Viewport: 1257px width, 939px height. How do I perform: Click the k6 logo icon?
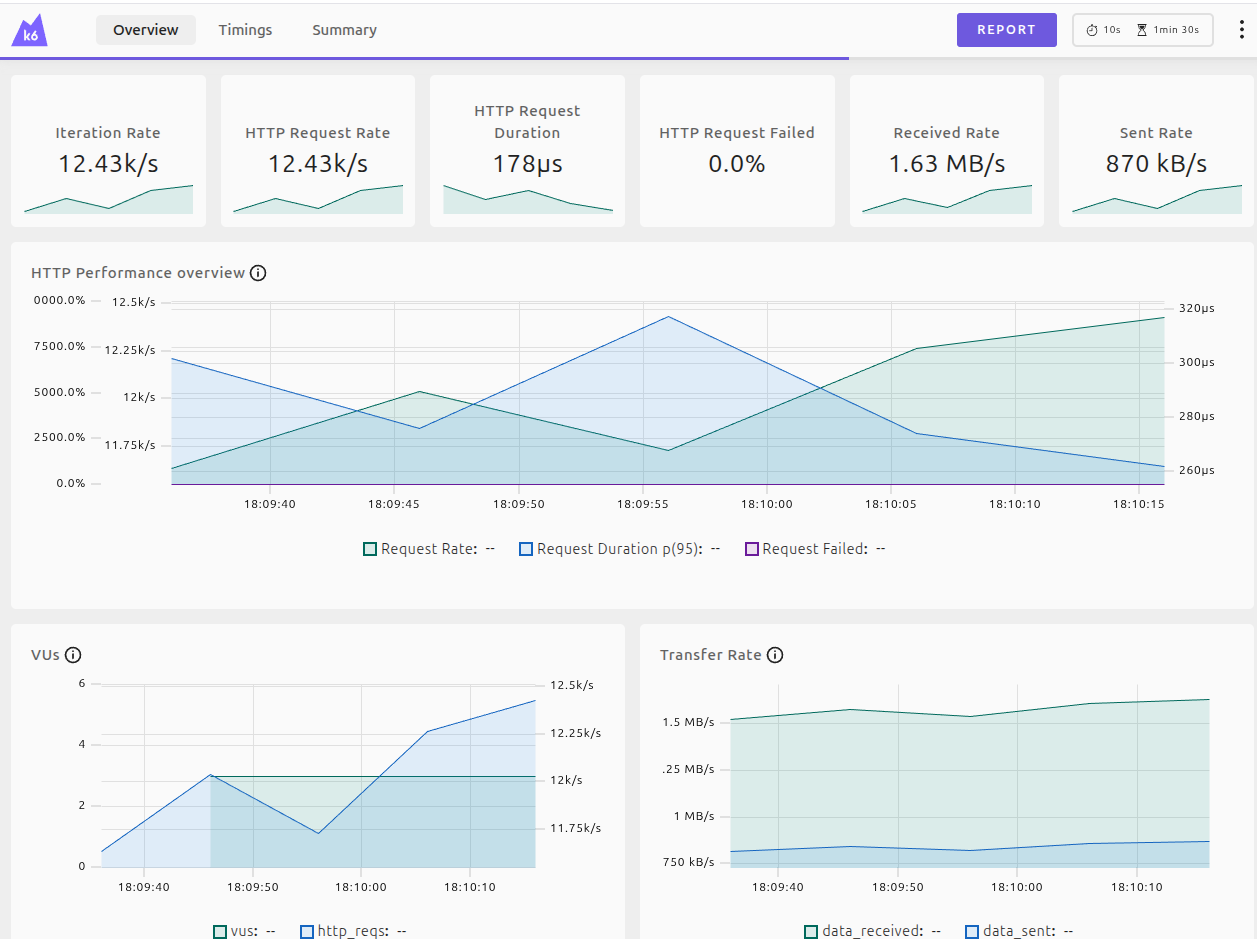(30, 30)
